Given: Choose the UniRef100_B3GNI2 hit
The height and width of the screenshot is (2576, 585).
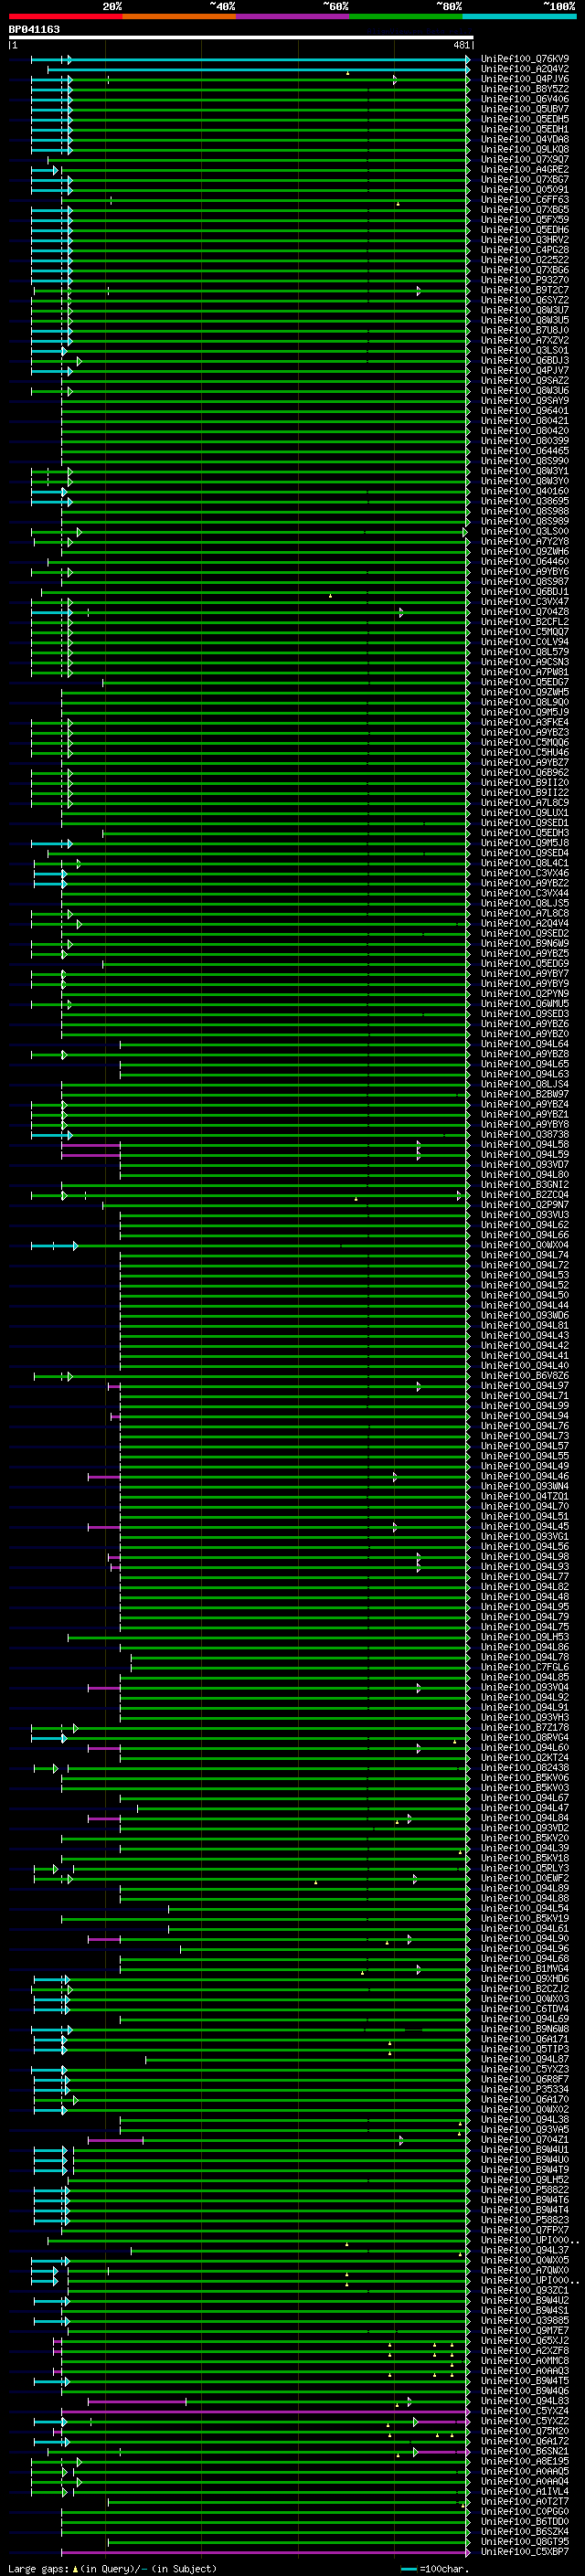Looking at the screenshot, I should coord(525,1185).
